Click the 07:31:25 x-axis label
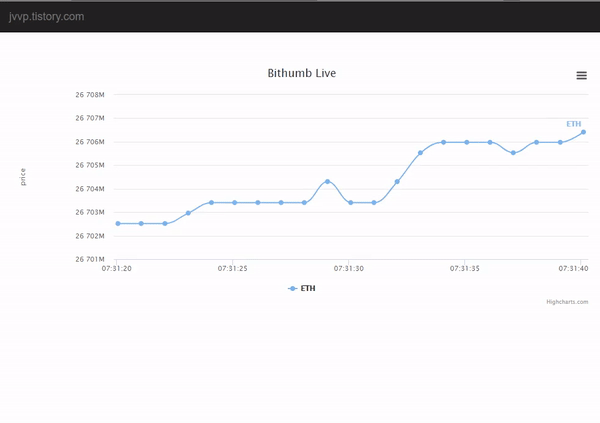Screen dimensions: 600x423 coord(233,268)
